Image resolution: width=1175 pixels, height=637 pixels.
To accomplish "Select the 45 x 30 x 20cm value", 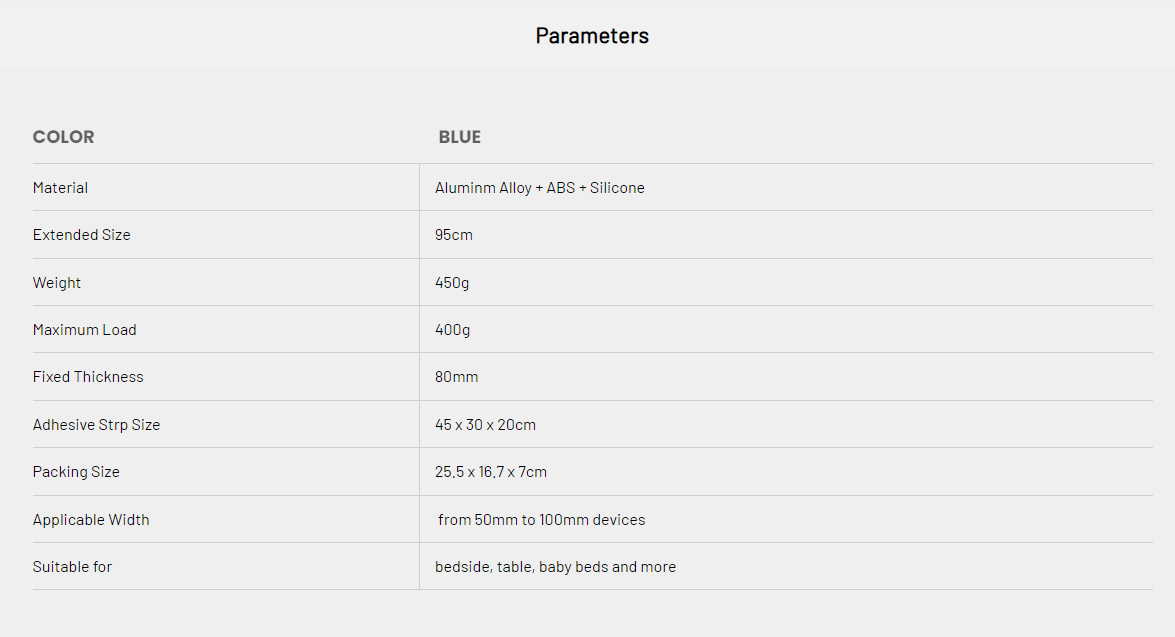I will click(486, 425).
